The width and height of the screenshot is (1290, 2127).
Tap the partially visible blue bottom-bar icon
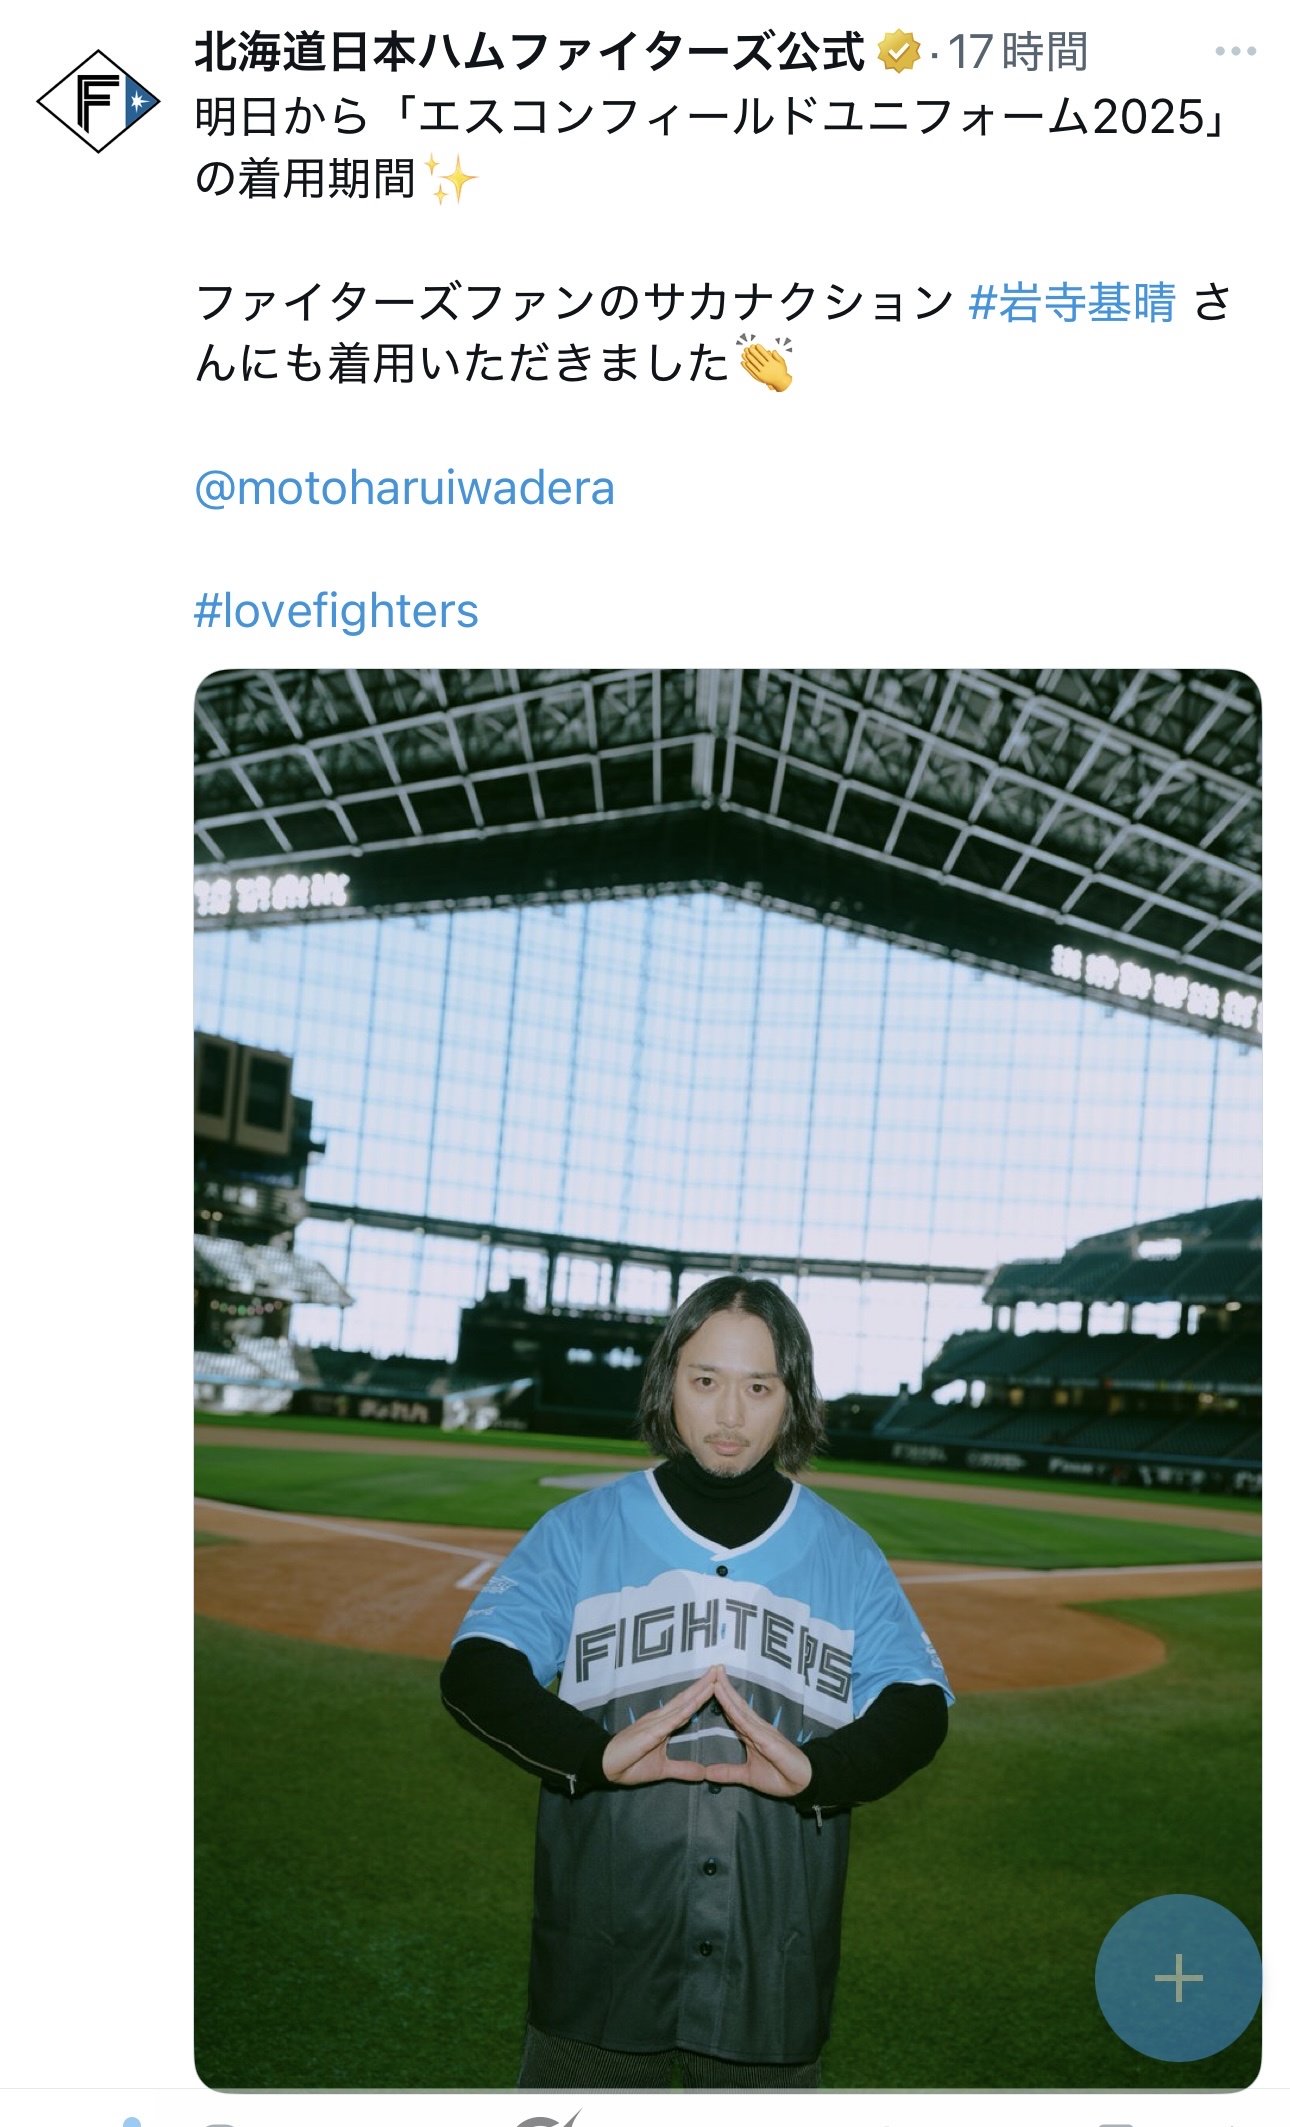[131, 2121]
